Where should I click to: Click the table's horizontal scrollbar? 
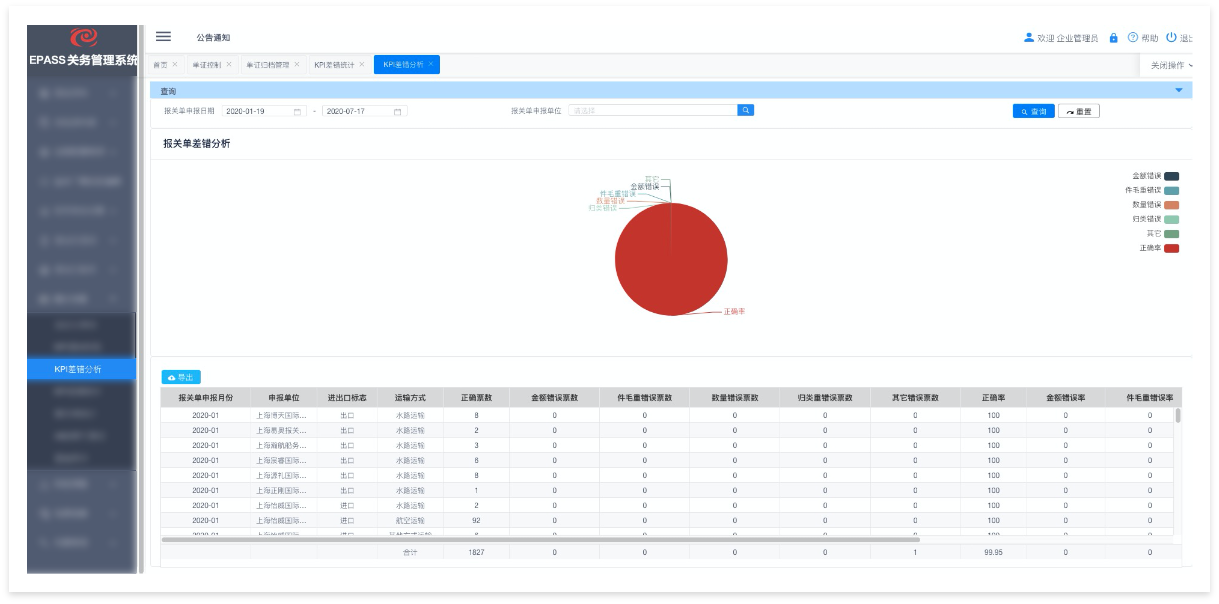tap(541, 539)
